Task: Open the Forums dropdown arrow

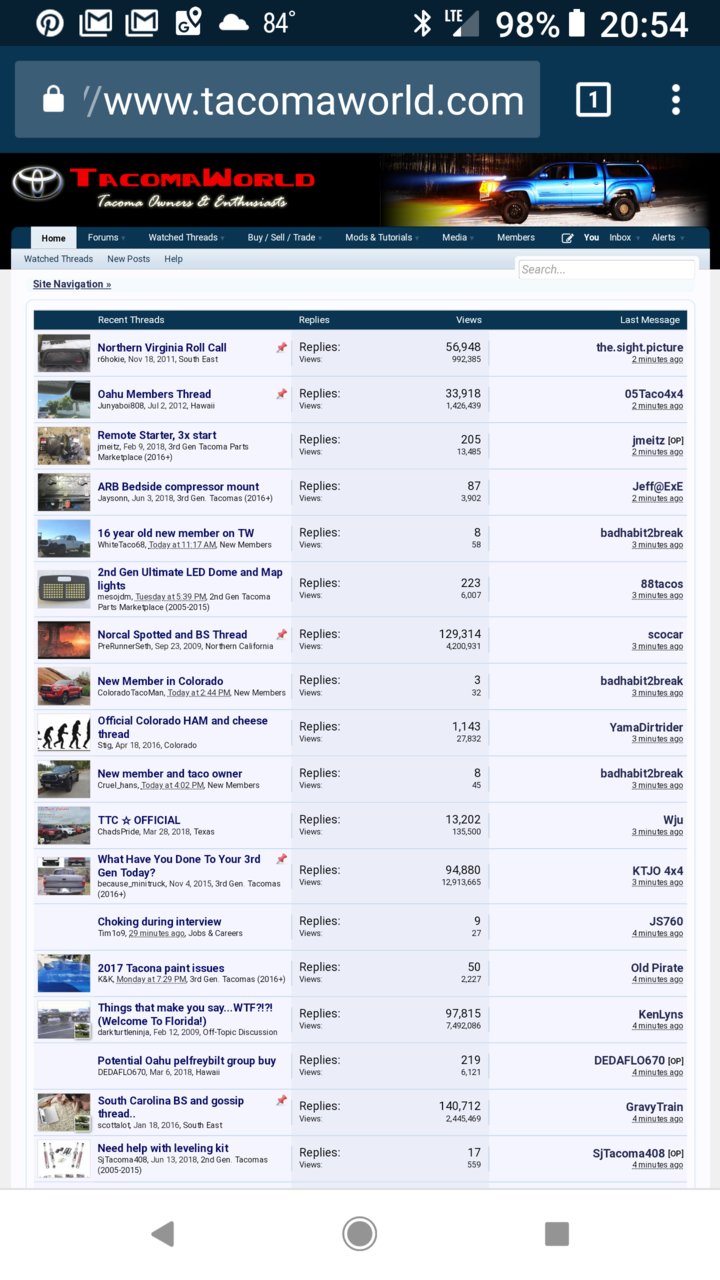Action: click(x=123, y=239)
